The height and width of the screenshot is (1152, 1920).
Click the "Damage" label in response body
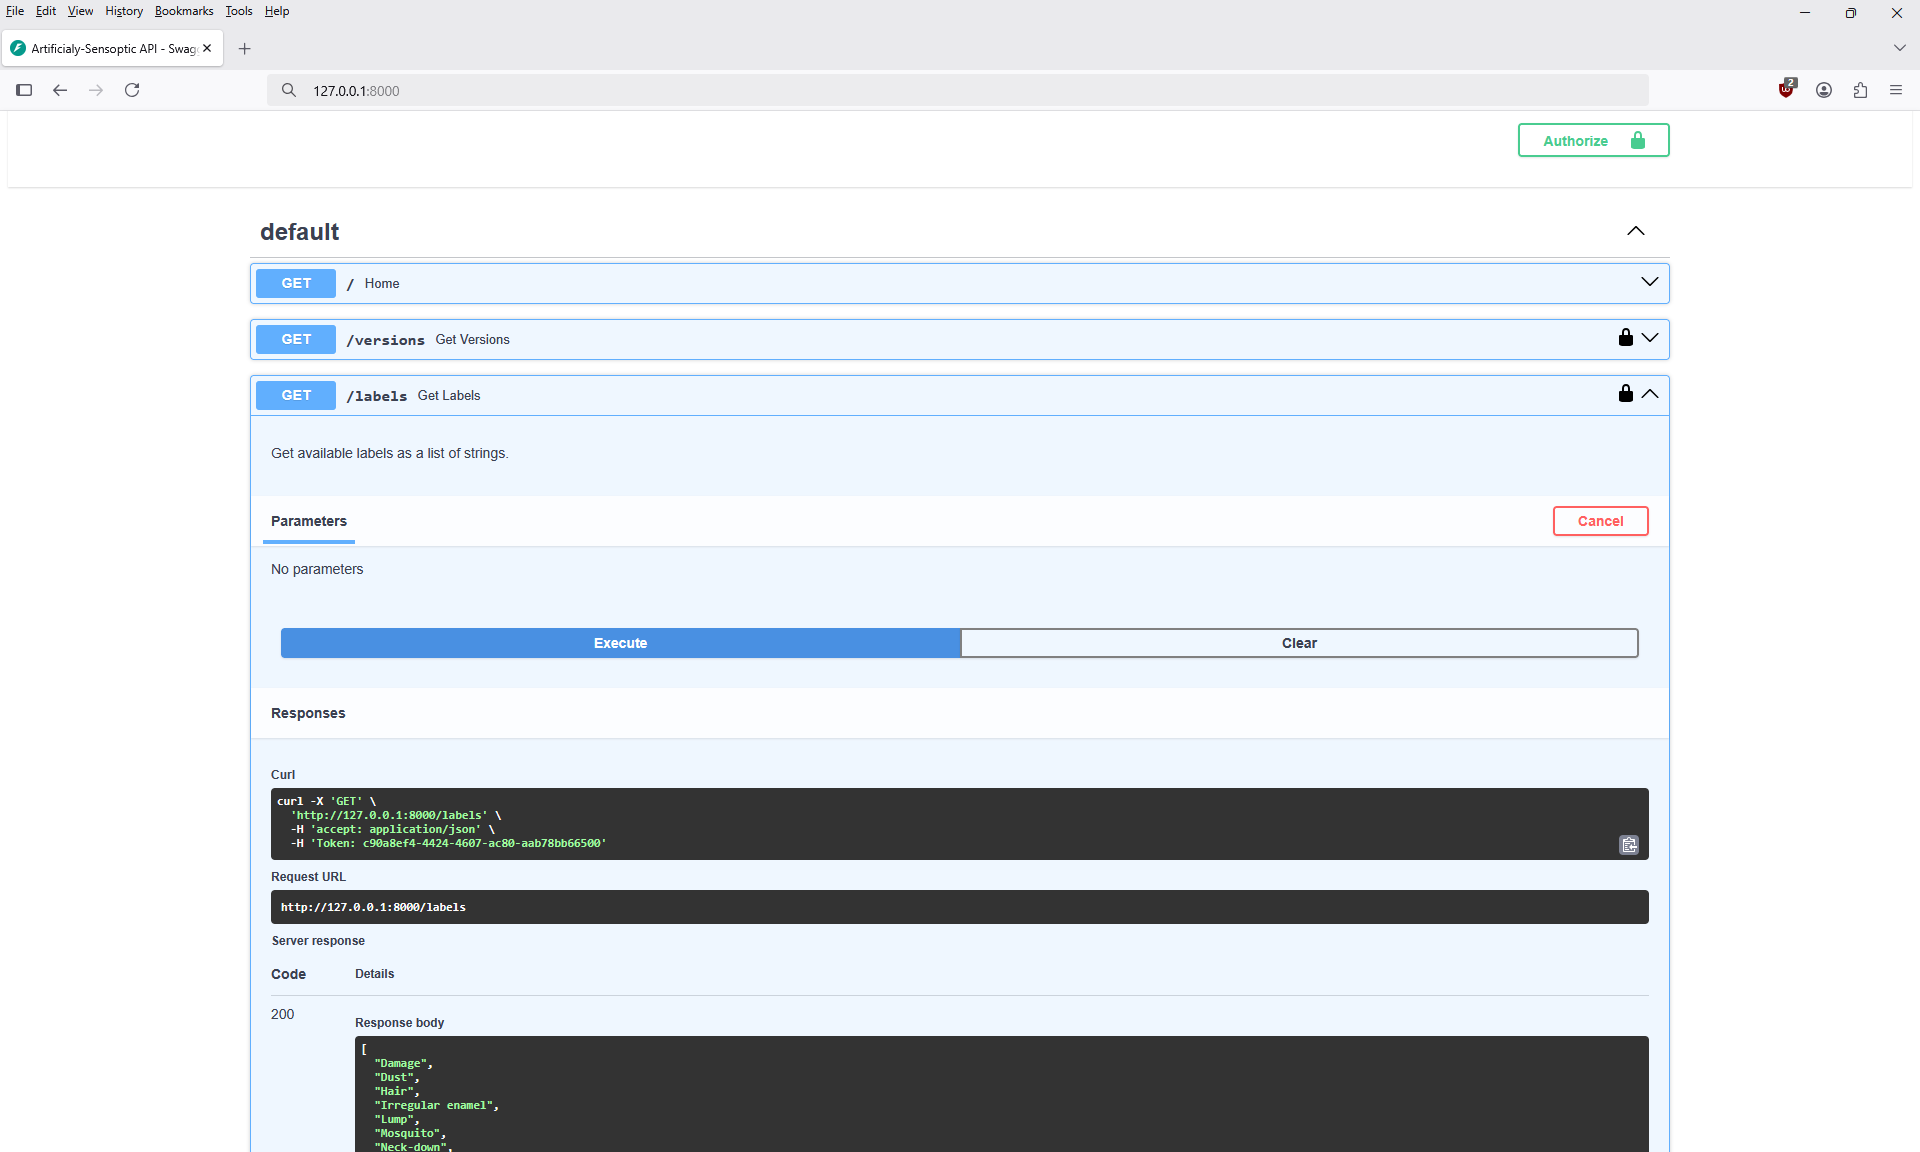[403, 1063]
